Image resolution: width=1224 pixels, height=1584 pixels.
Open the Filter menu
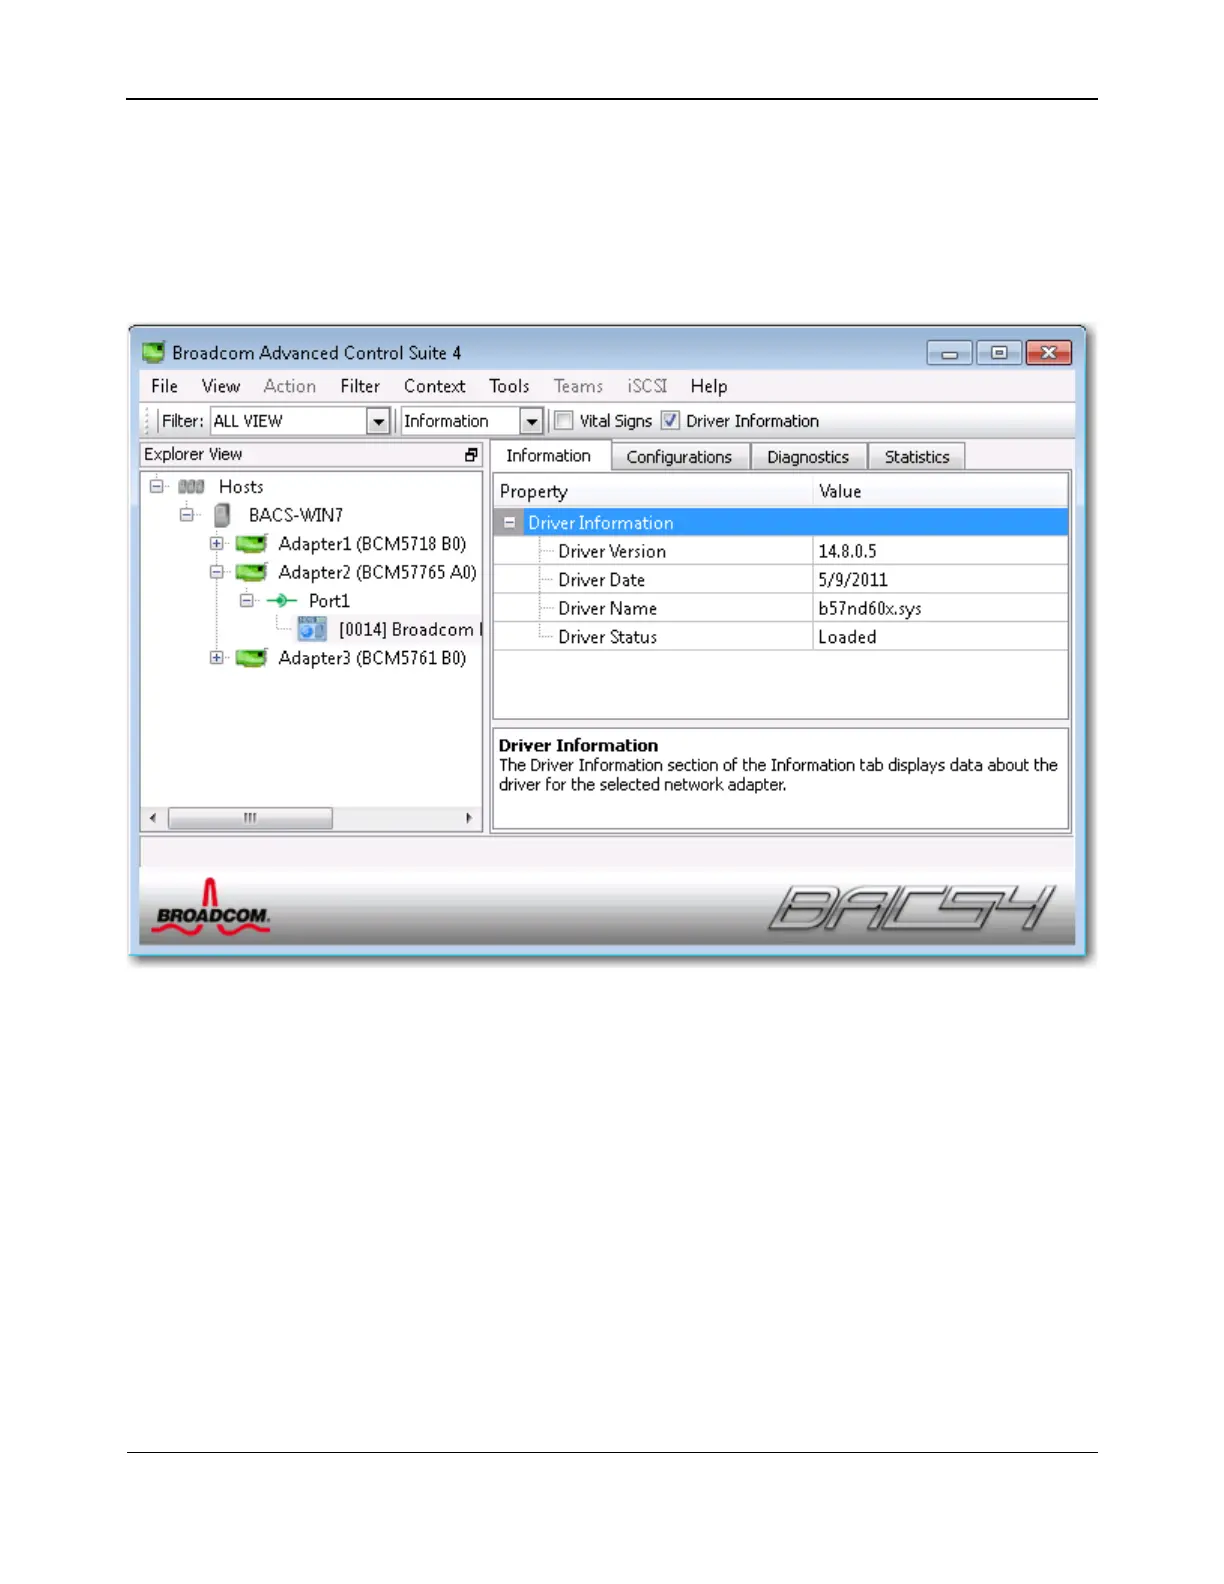360,386
